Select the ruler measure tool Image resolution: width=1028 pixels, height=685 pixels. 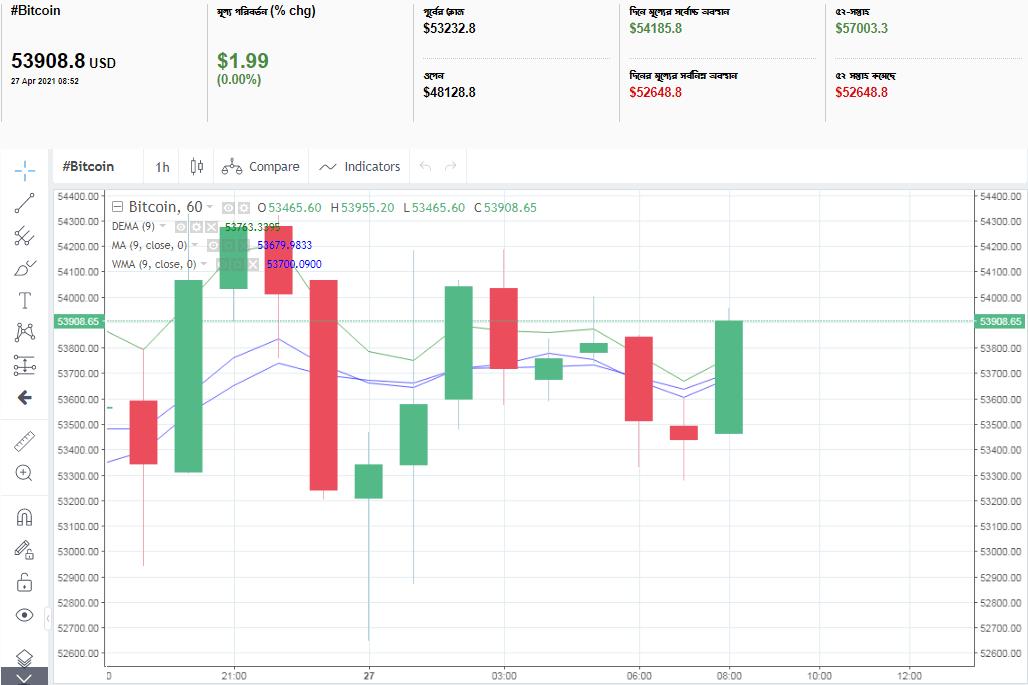click(x=25, y=441)
